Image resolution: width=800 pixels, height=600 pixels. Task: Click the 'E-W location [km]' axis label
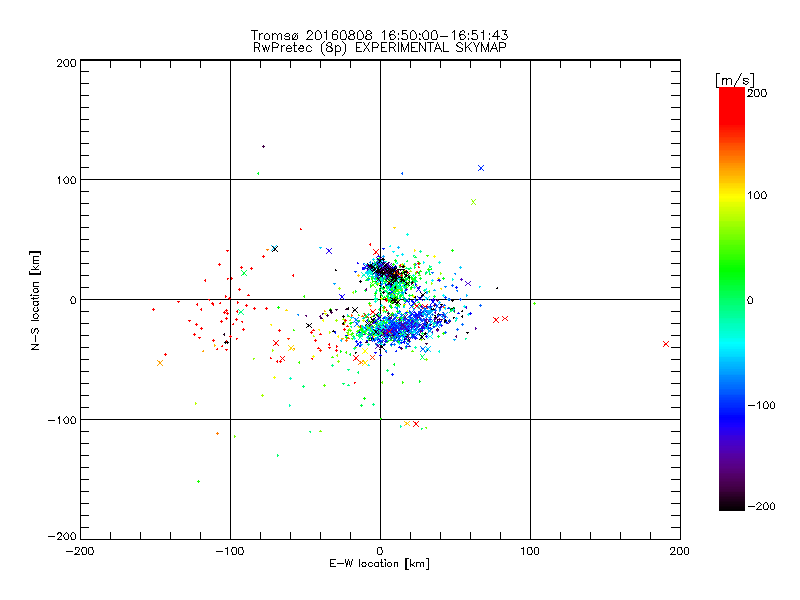coord(380,564)
